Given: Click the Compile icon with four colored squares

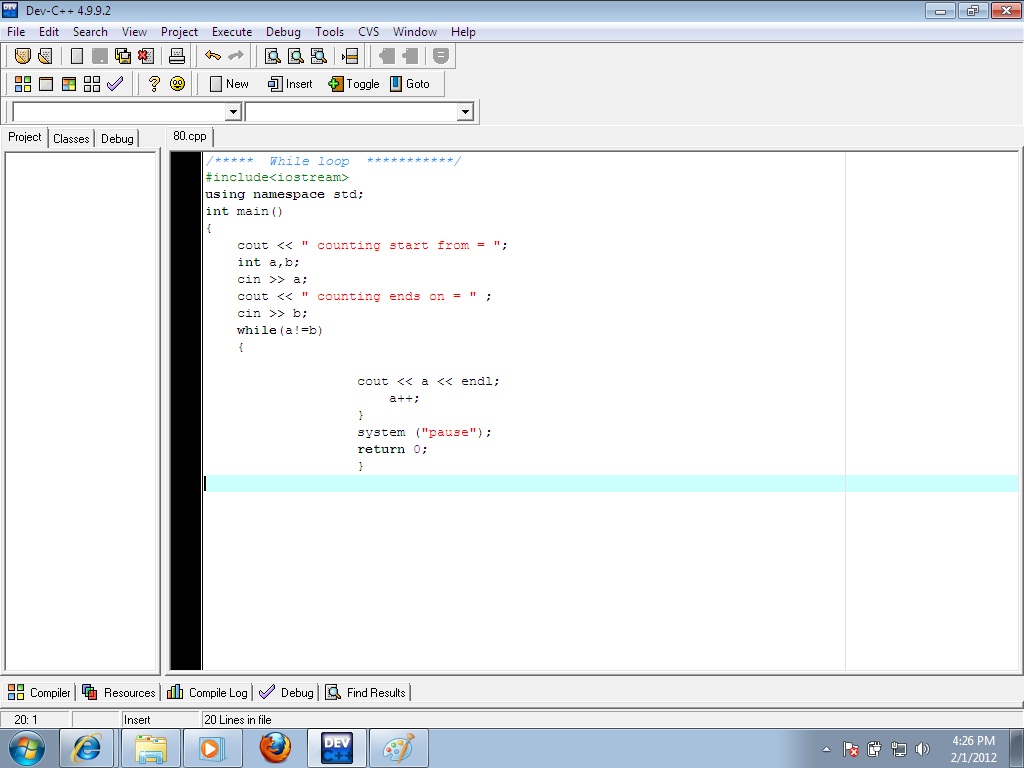Looking at the screenshot, I should (22, 84).
